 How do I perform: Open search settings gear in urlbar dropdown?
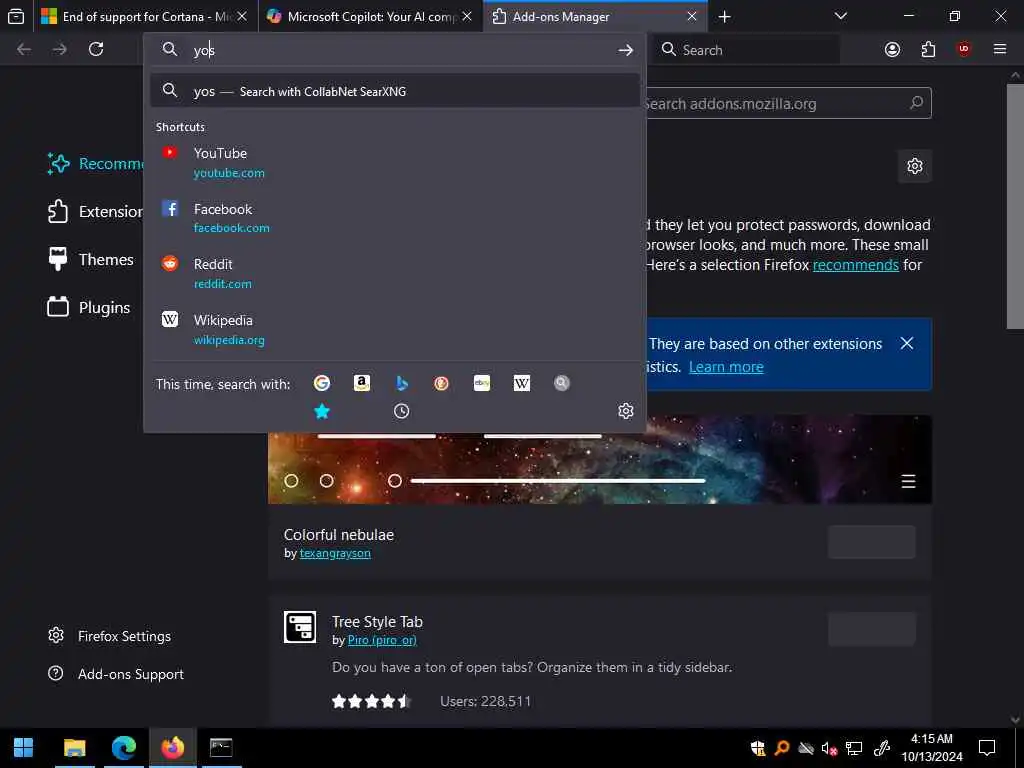pyautogui.click(x=626, y=411)
